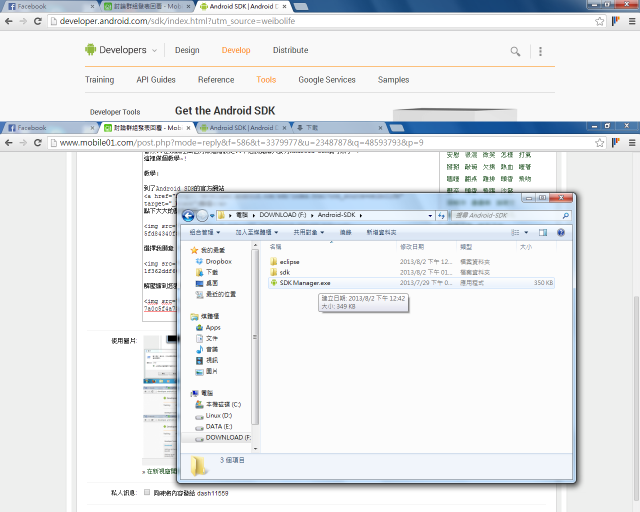This screenshot has width=640, height=512.
Task: Select the DATA (E:) drive
Action: click(x=214, y=427)
